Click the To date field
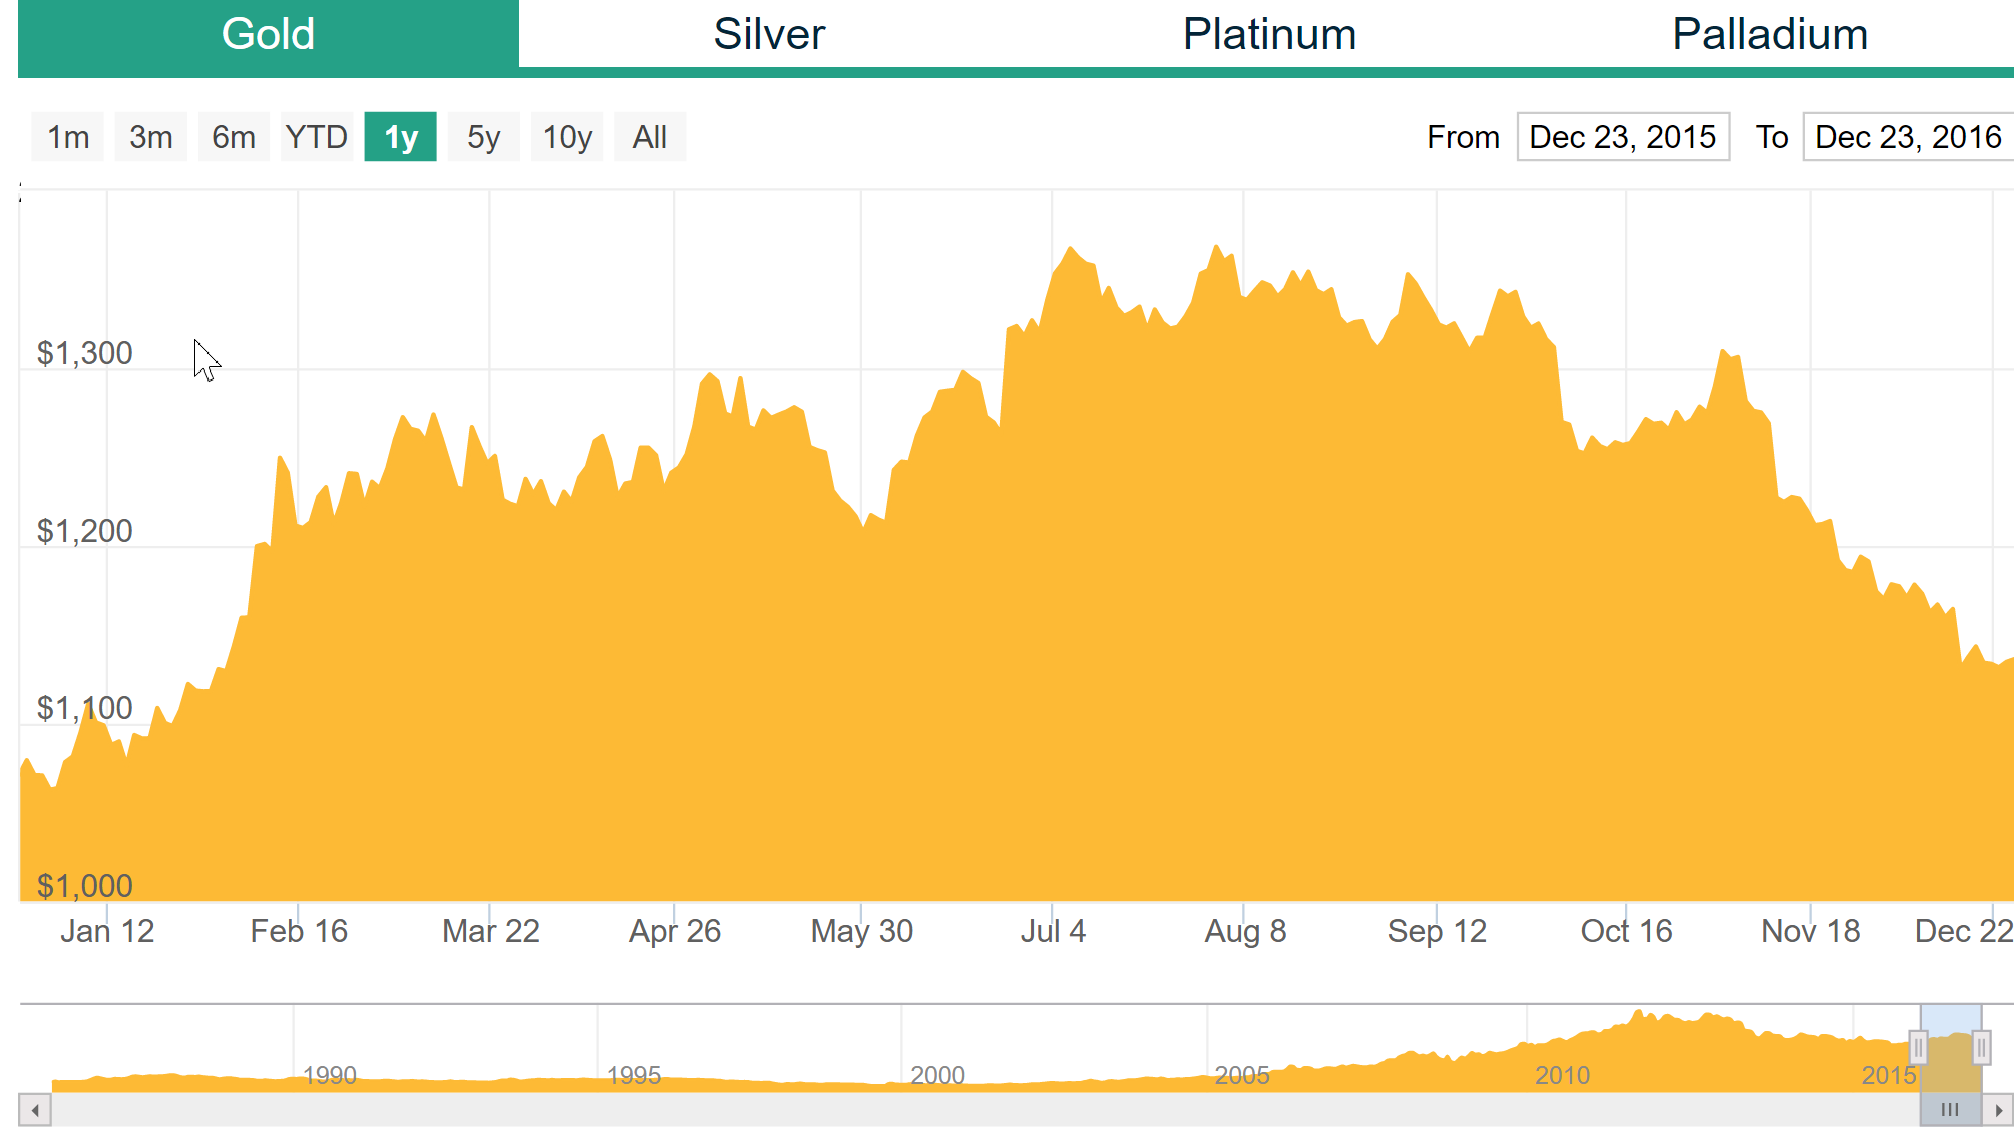This screenshot has height=1127, width=2014. [x=1907, y=137]
